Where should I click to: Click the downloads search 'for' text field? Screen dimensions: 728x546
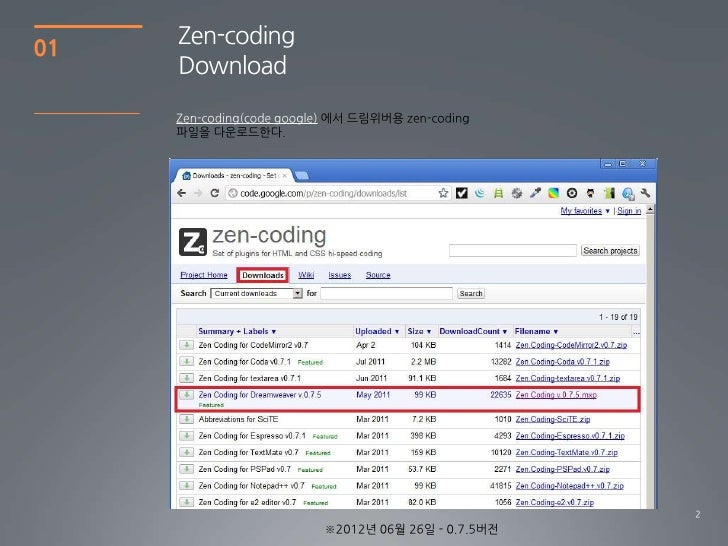(386, 293)
